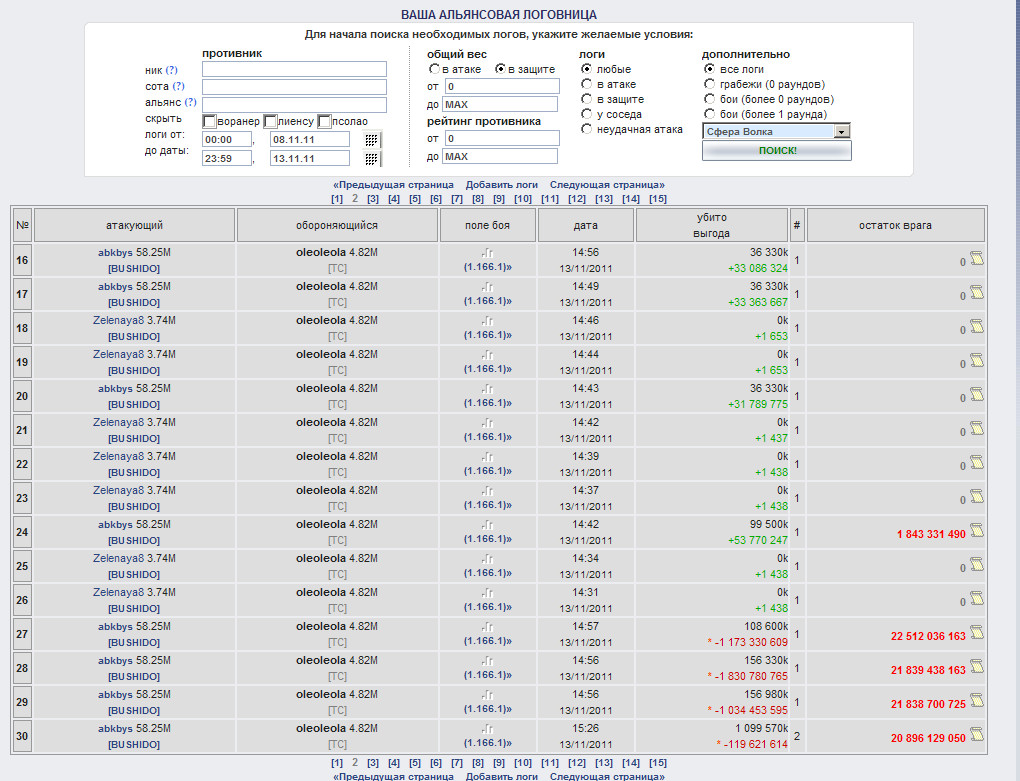Viewport: 1020px width, 781px height.
Task: Click the help (?) icon next to альянс
Action: (191, 102)
